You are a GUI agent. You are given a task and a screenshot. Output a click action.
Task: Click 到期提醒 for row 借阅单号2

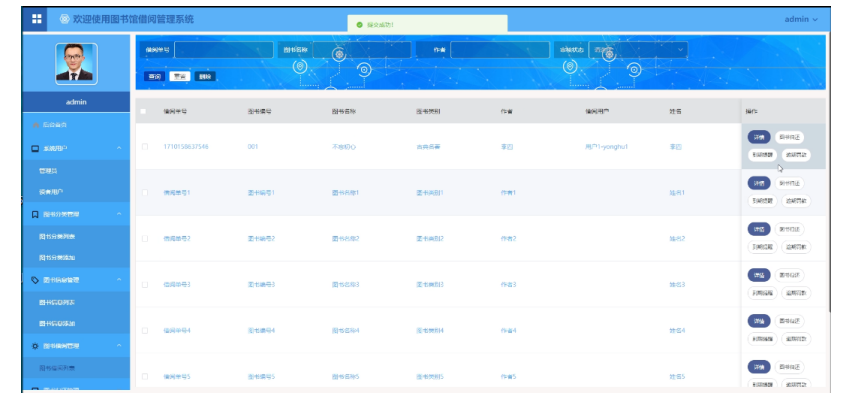(763, 247)
